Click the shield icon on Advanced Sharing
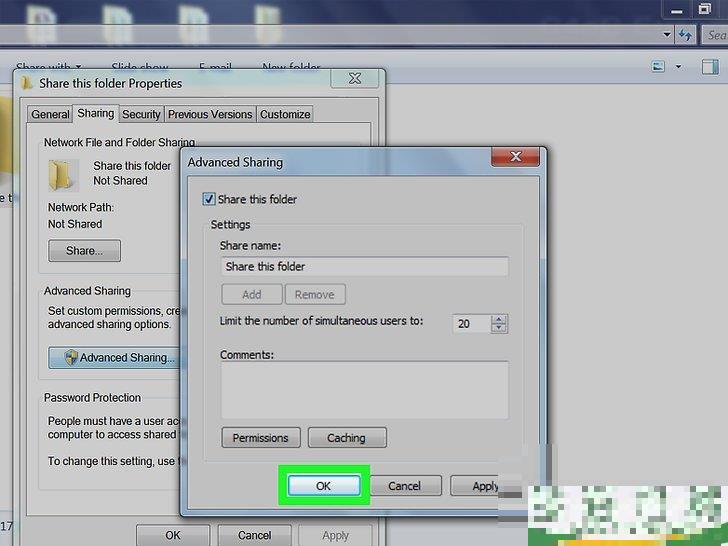The image size is (728, 546). (x=71, y=357)
